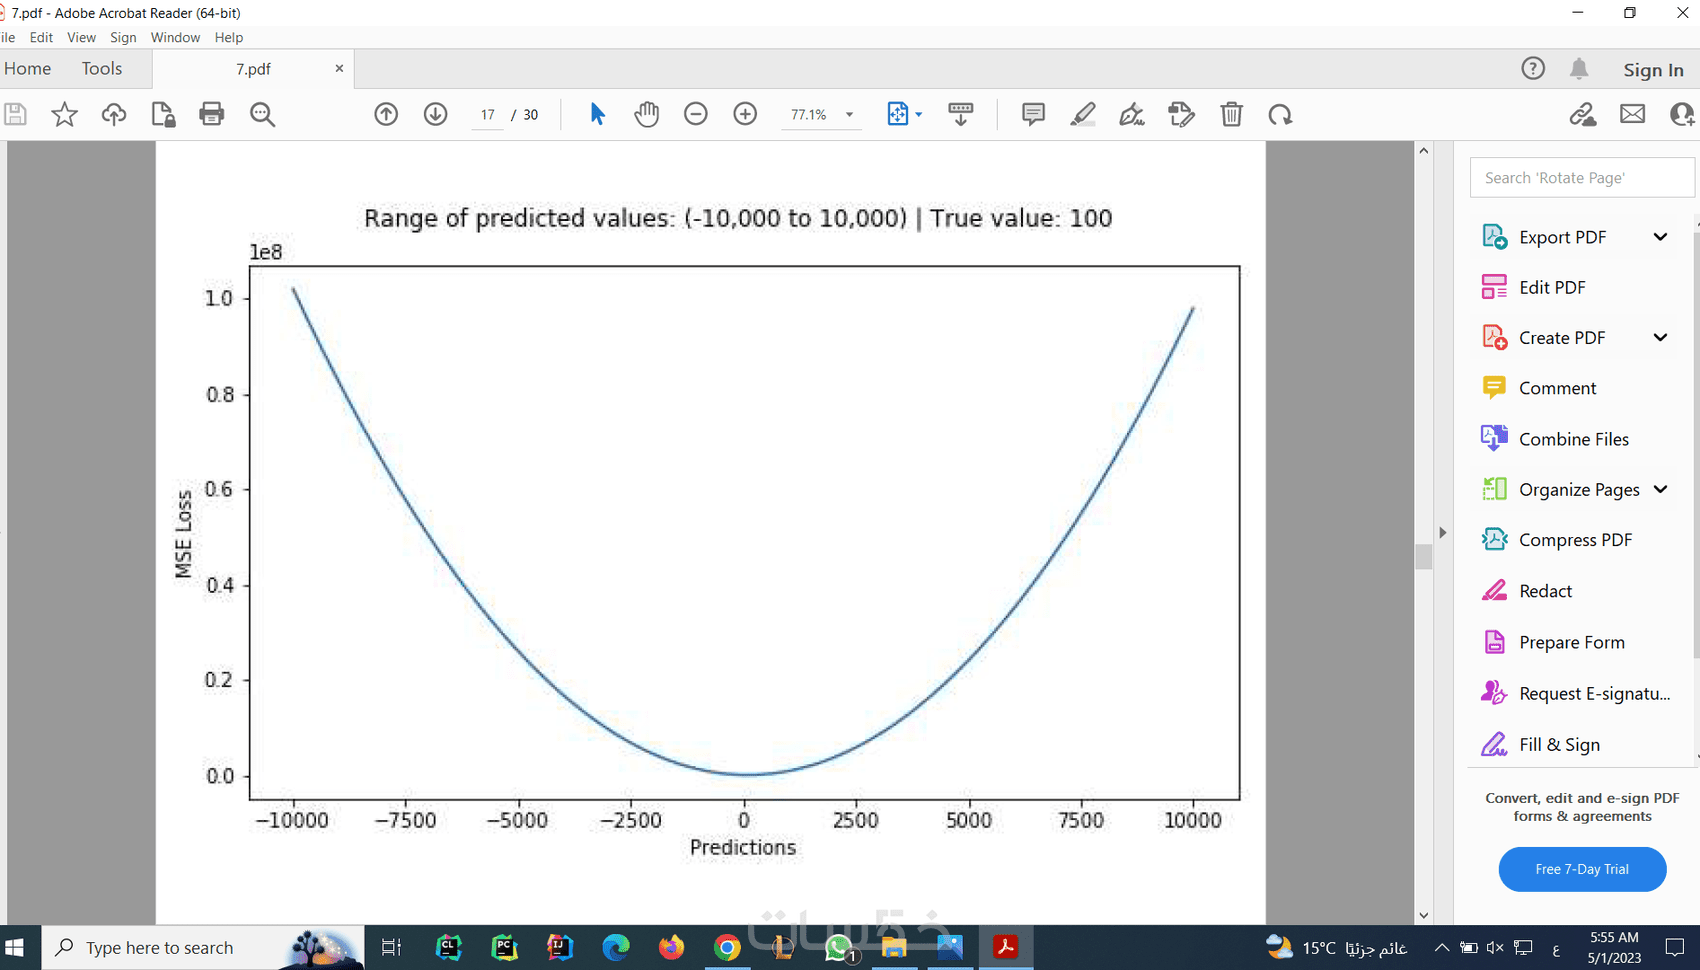Click the share link icon
1700x970 pixels.
[x=1582, y=114]
